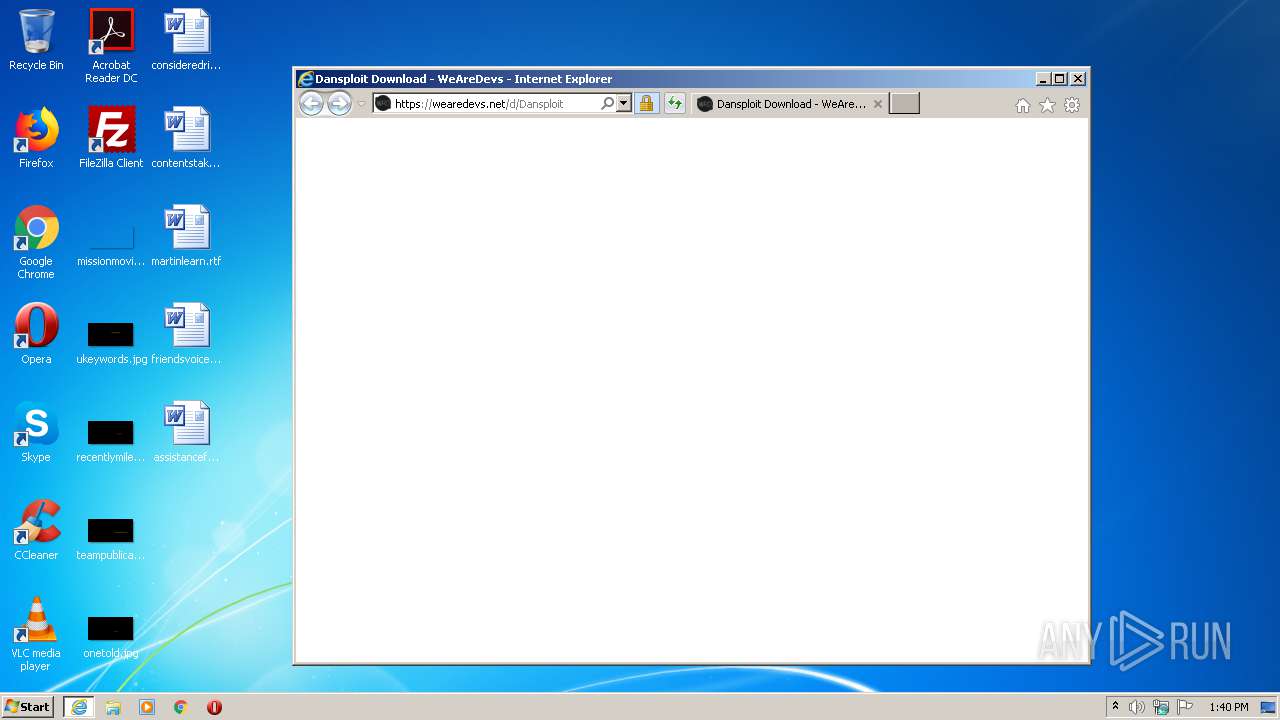
Task: Select the teampublica image file
Action: click(111, 538)
